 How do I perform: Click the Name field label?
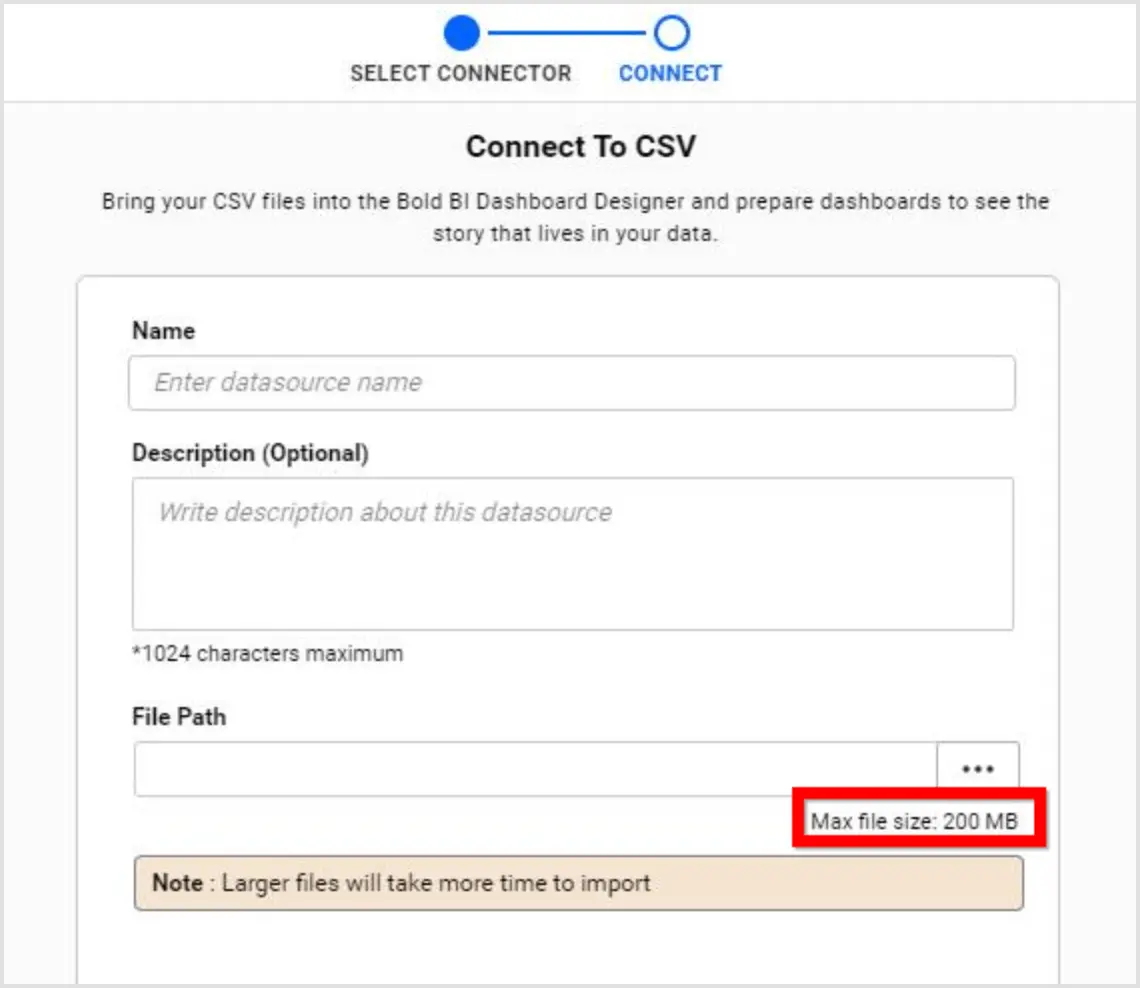pos(164,331)
